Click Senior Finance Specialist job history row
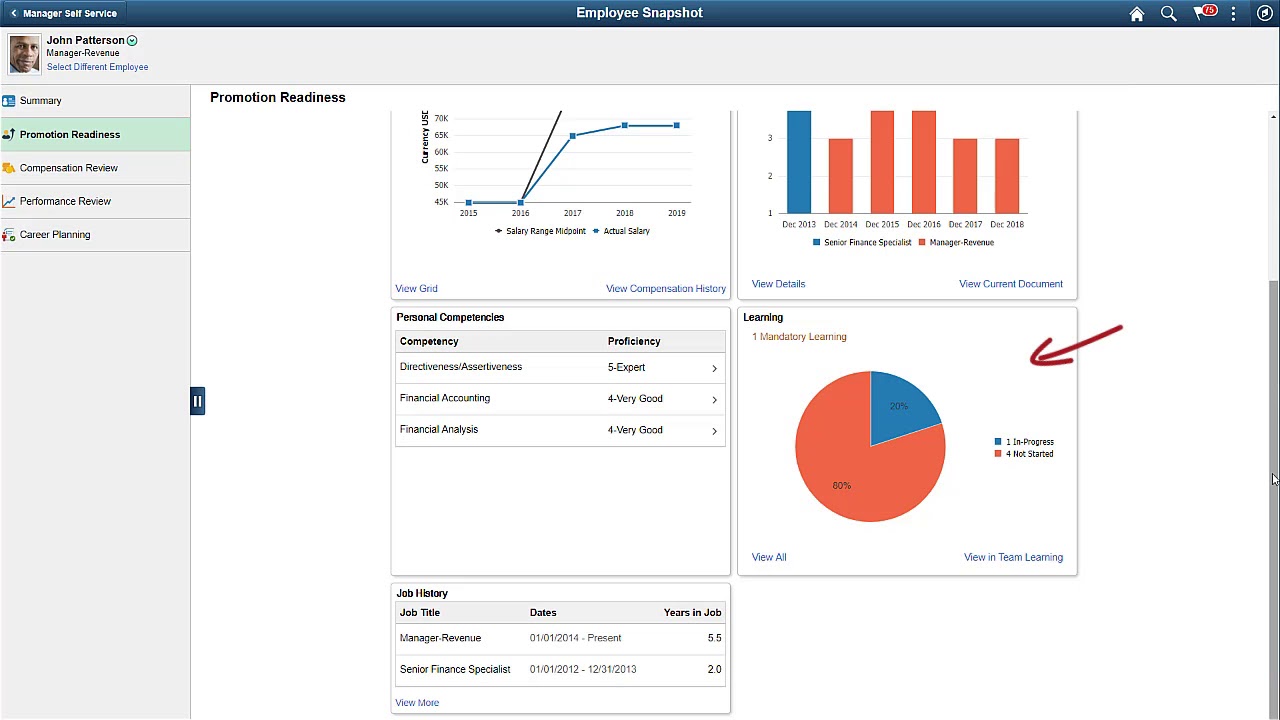The height and width of the screenshot is (720, 1280). tap(560, 670)
